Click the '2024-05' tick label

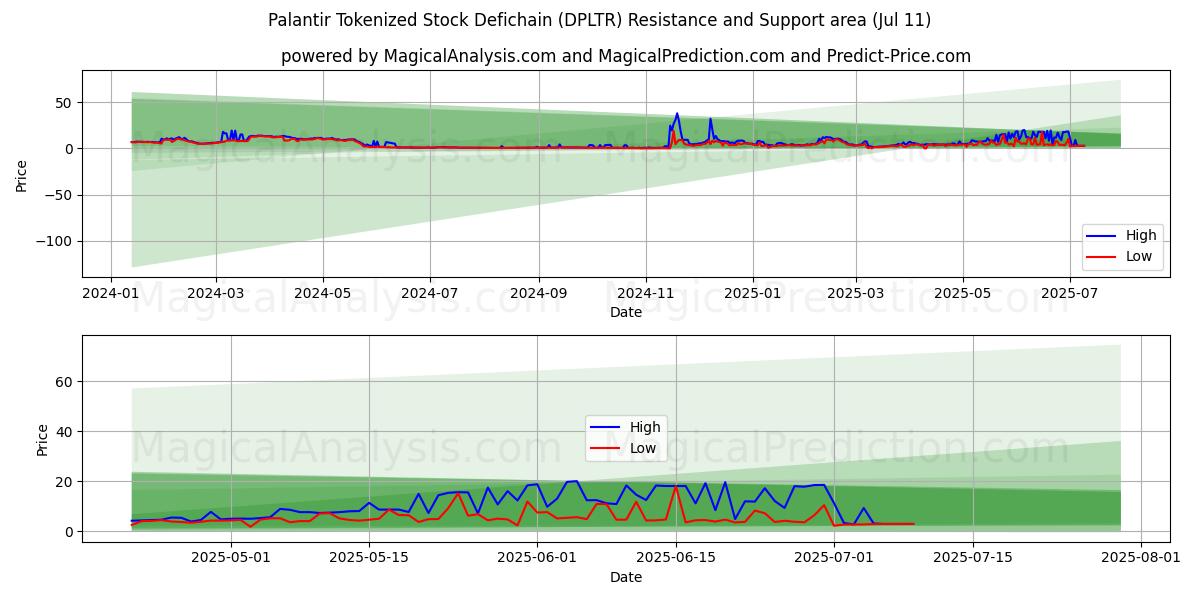[x=323, y=293]
